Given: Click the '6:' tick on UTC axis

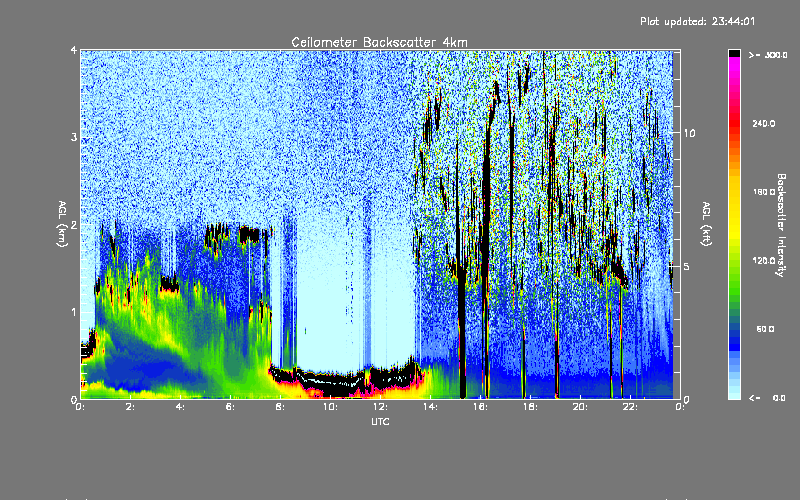Looking at the screenshot, I should (231, 407).
